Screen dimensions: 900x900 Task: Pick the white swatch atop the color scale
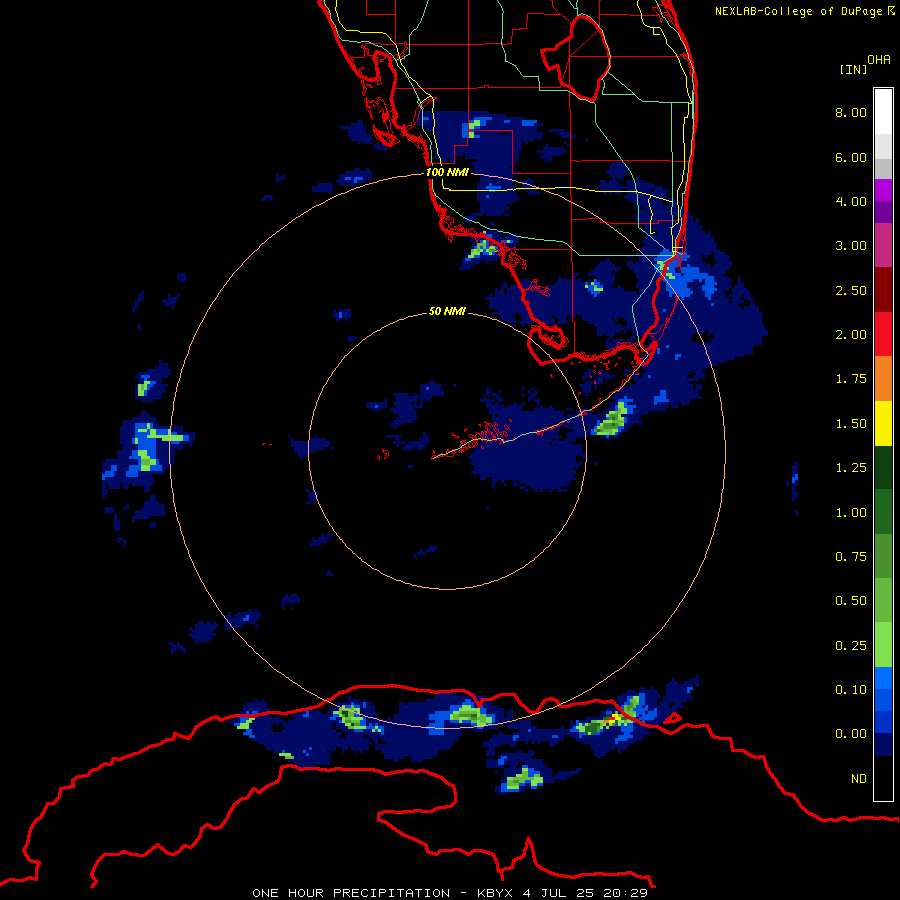883,112
